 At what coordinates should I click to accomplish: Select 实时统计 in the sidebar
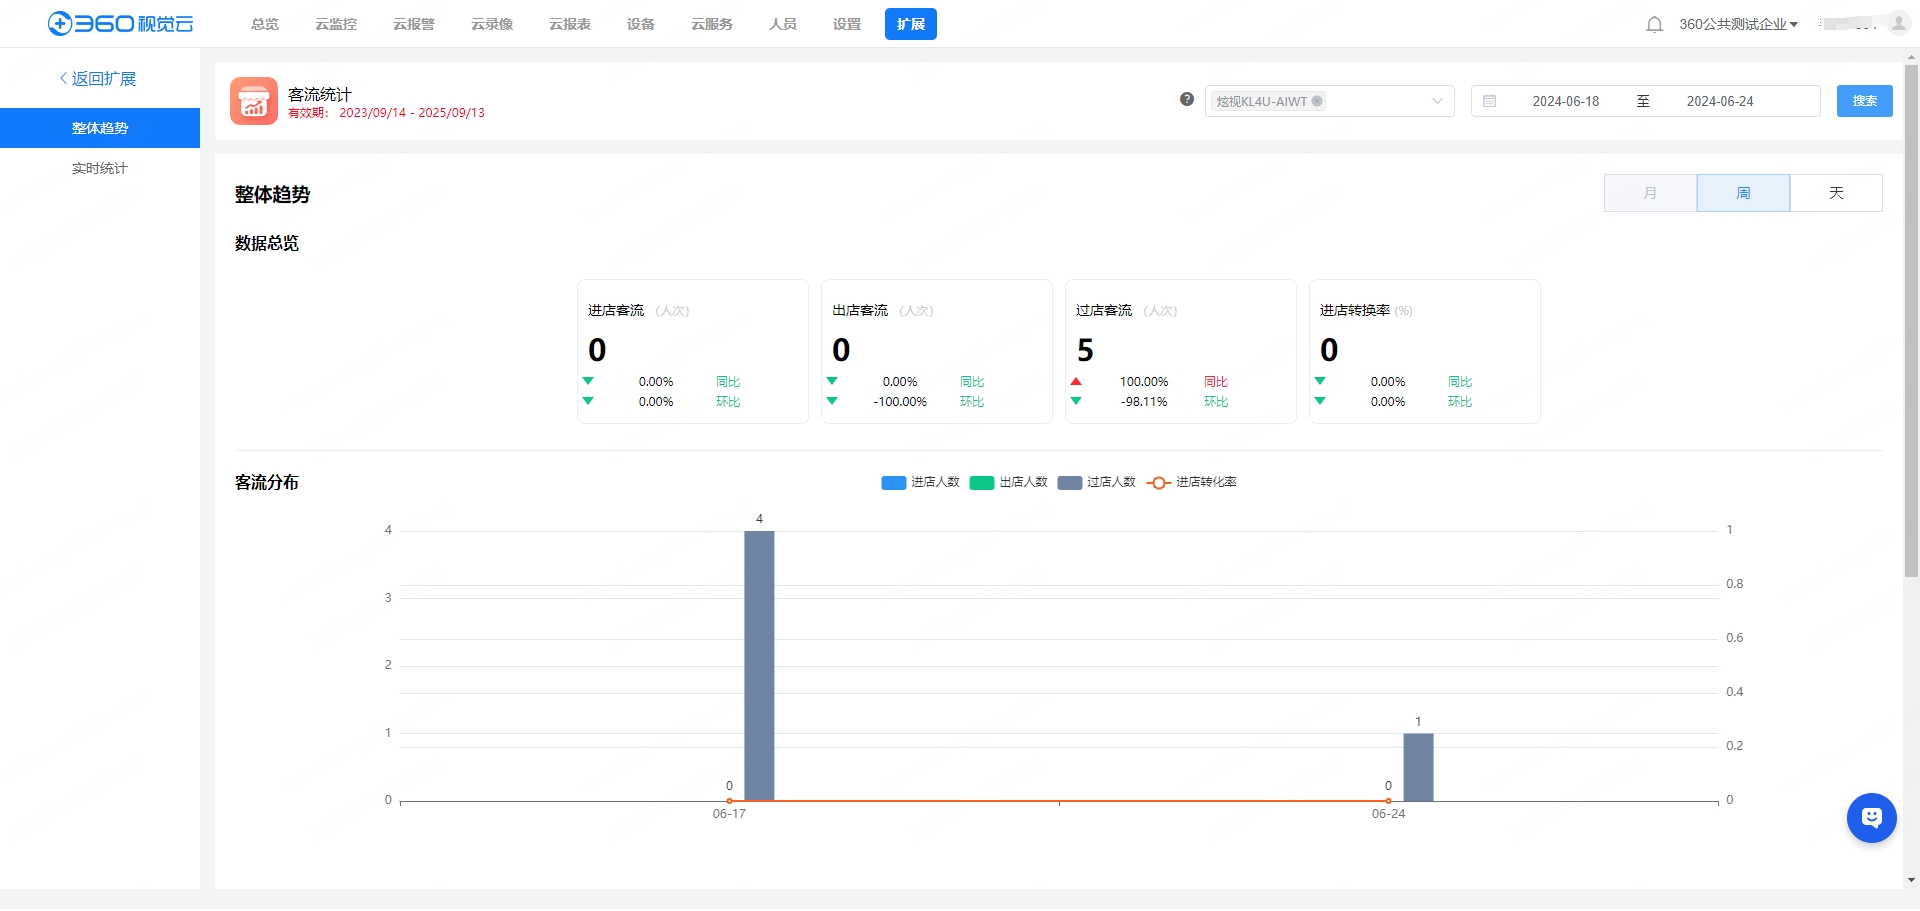pyautogui.click(x=100, y=168)
